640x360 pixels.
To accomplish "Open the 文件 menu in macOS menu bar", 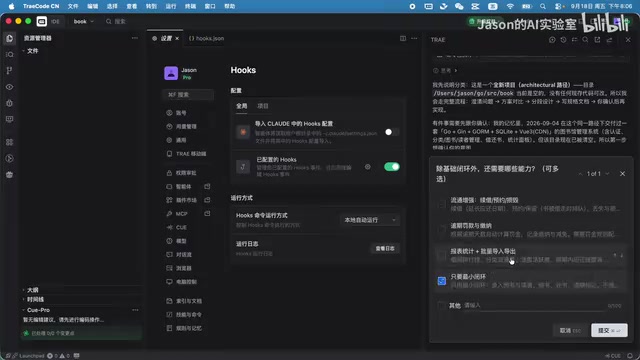I will click(73, 7).
